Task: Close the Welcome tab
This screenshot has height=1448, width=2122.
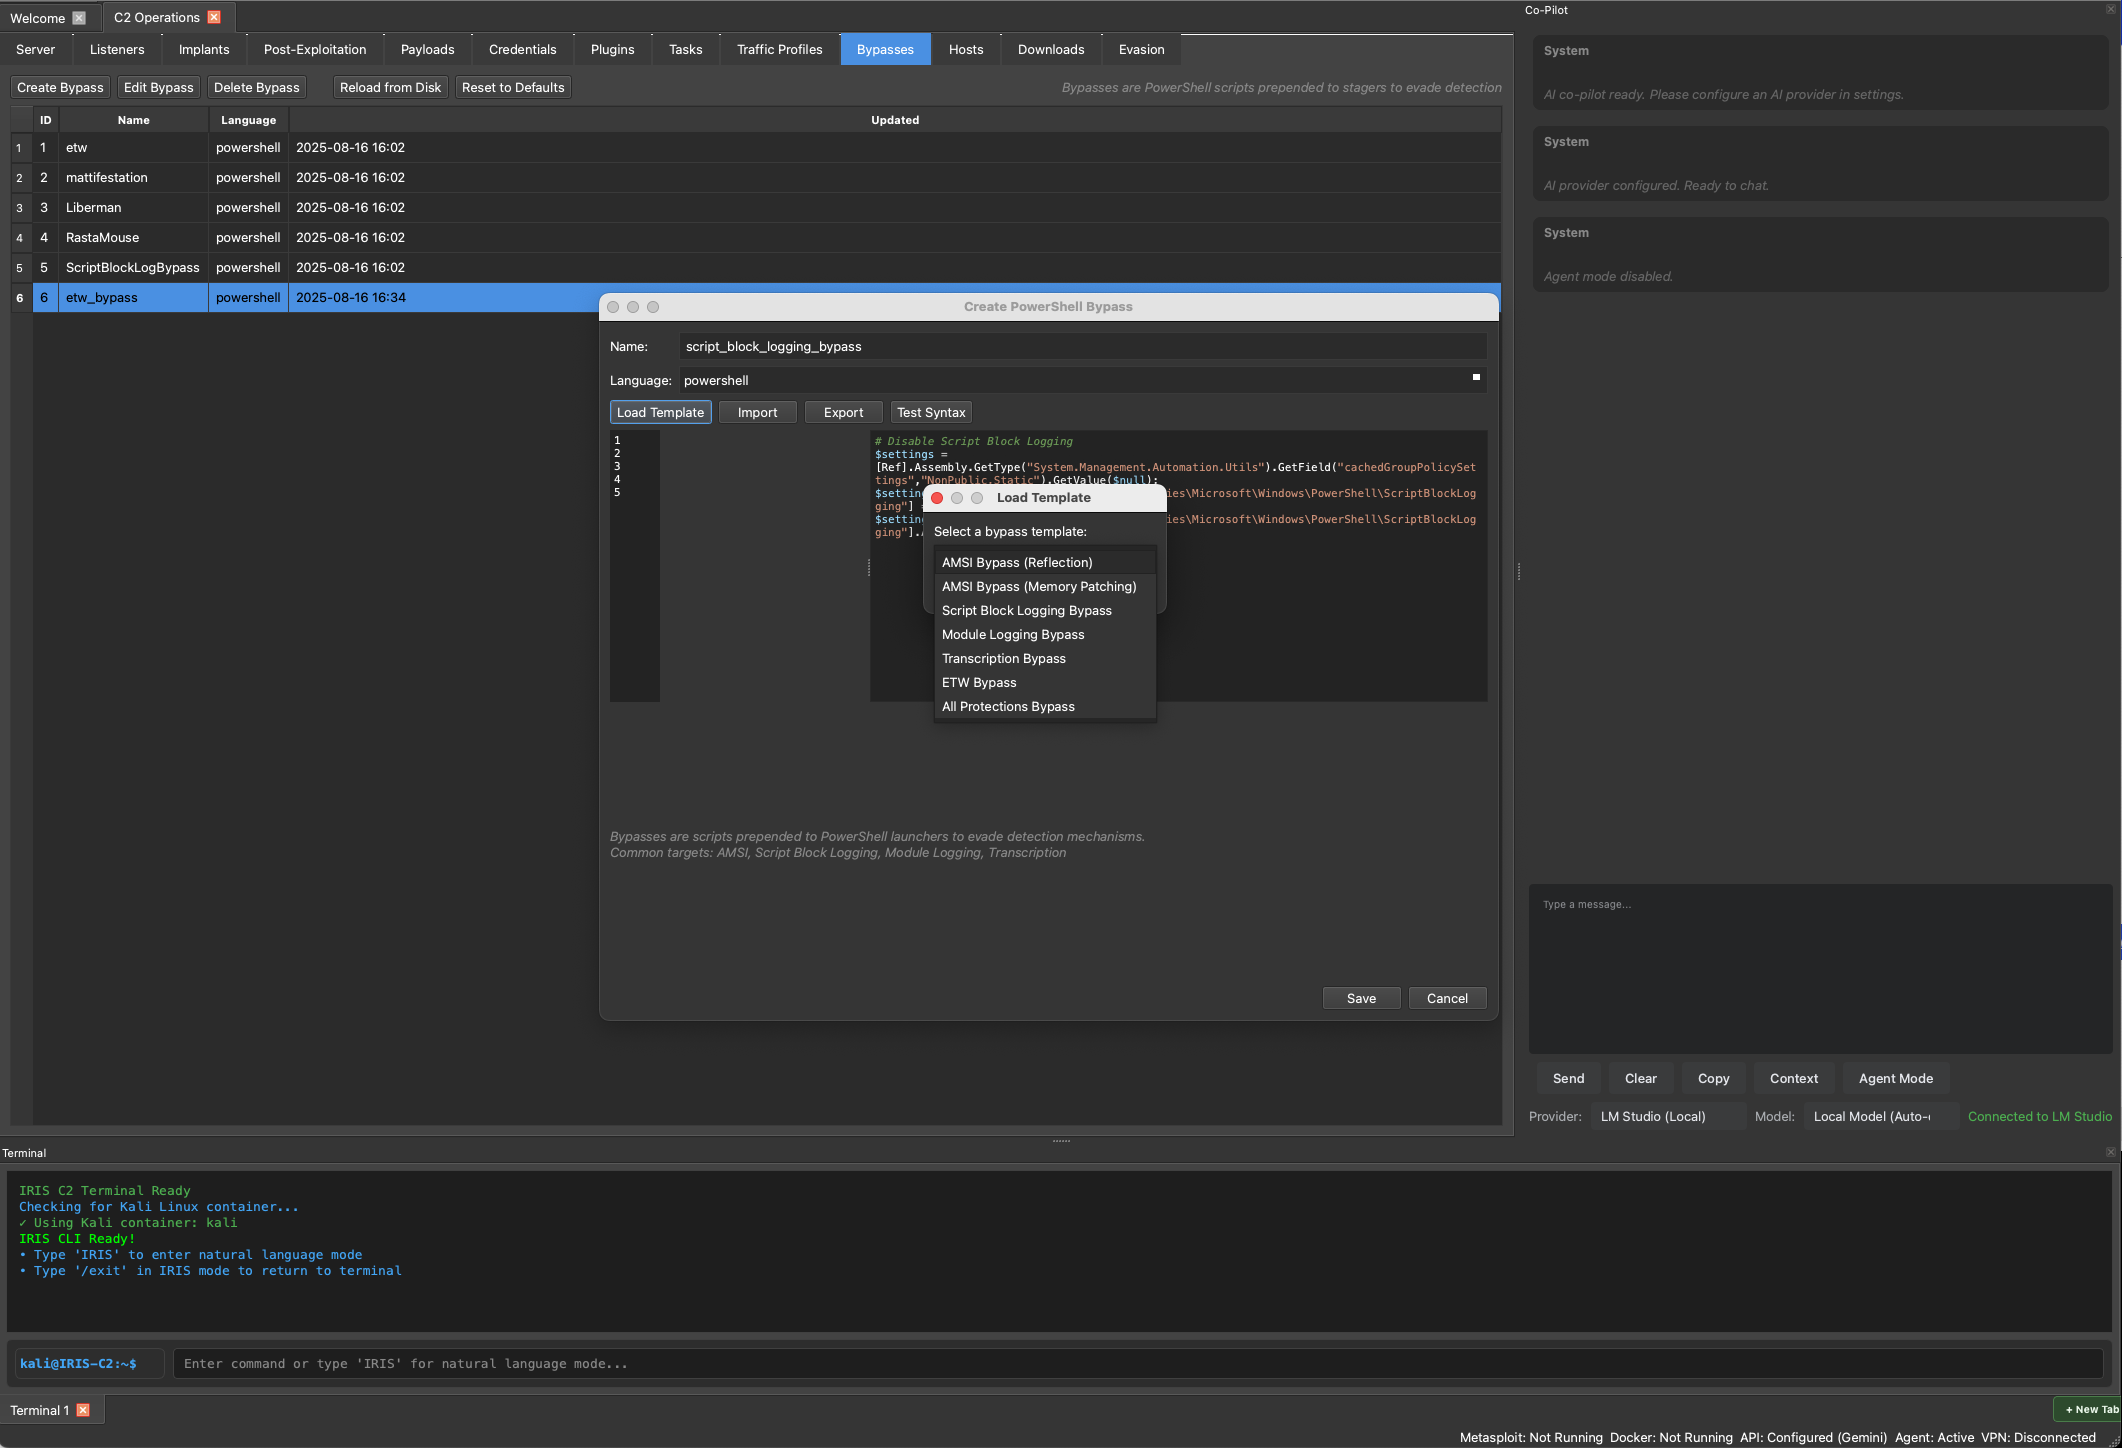Action: pyautogui.click(x=79, y=18)
